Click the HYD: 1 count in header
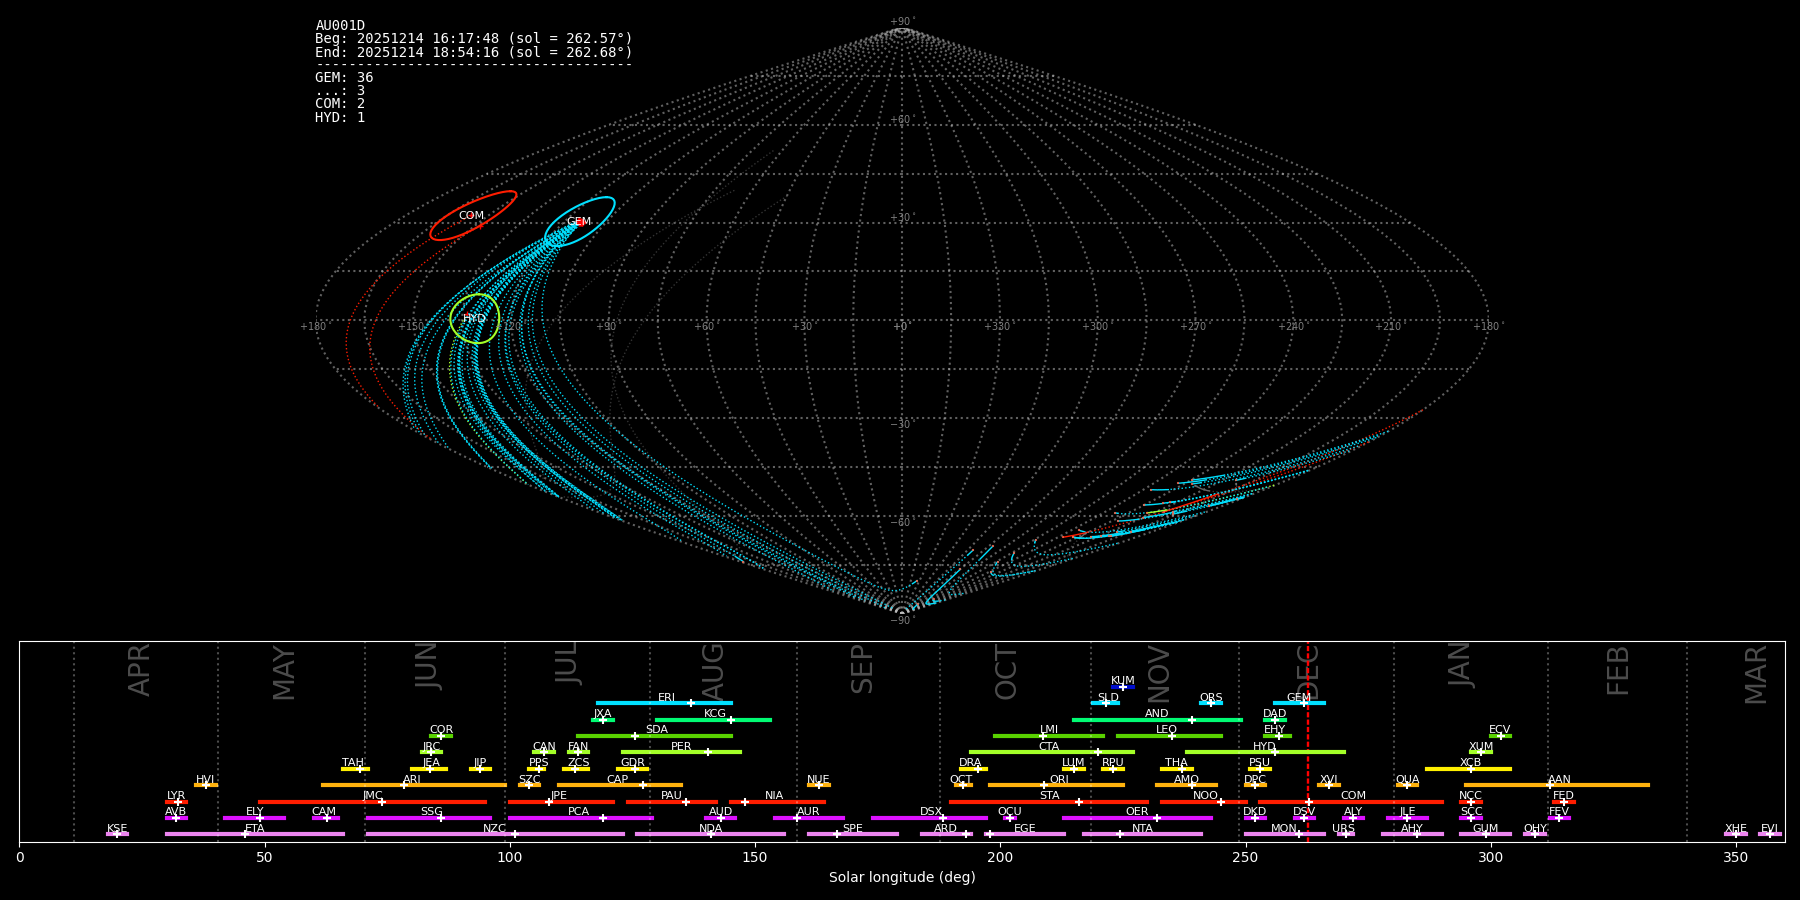1800x900 pixels. (340, 117)
